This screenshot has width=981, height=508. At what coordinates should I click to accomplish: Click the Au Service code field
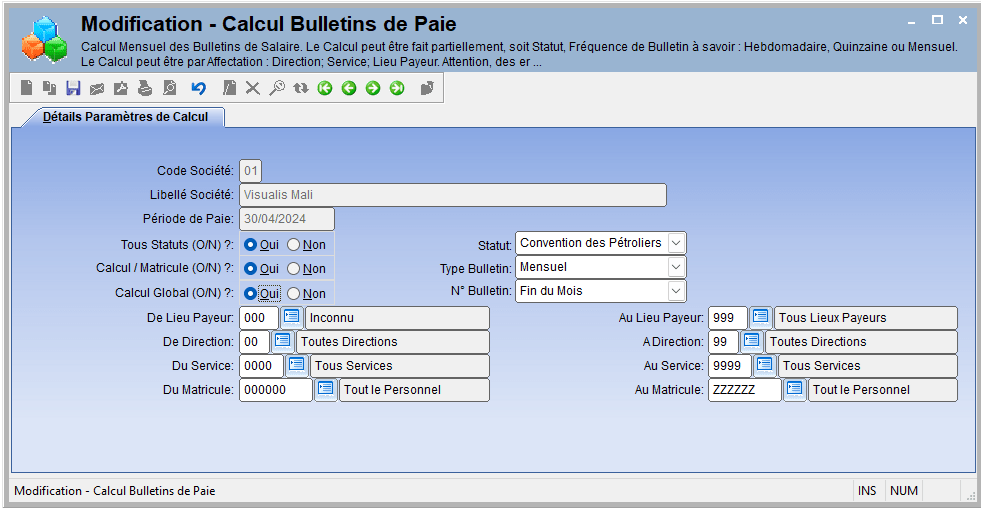pyautogui.click(x=729, y=366)
